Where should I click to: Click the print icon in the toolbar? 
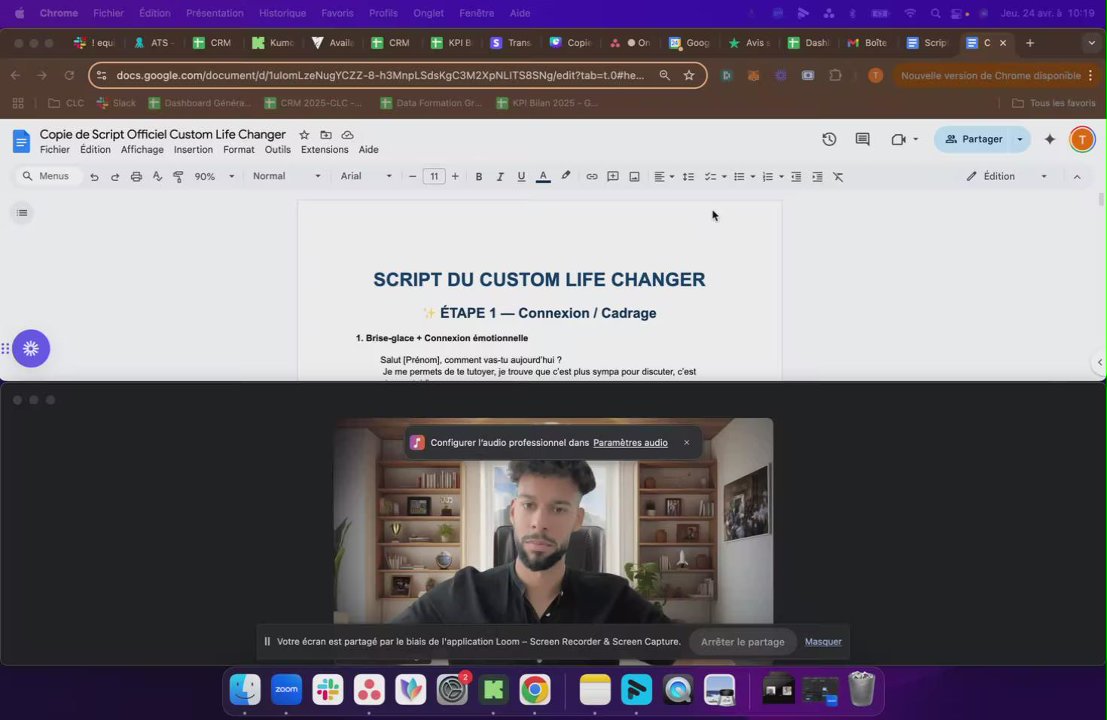click(x=136, y=176)
